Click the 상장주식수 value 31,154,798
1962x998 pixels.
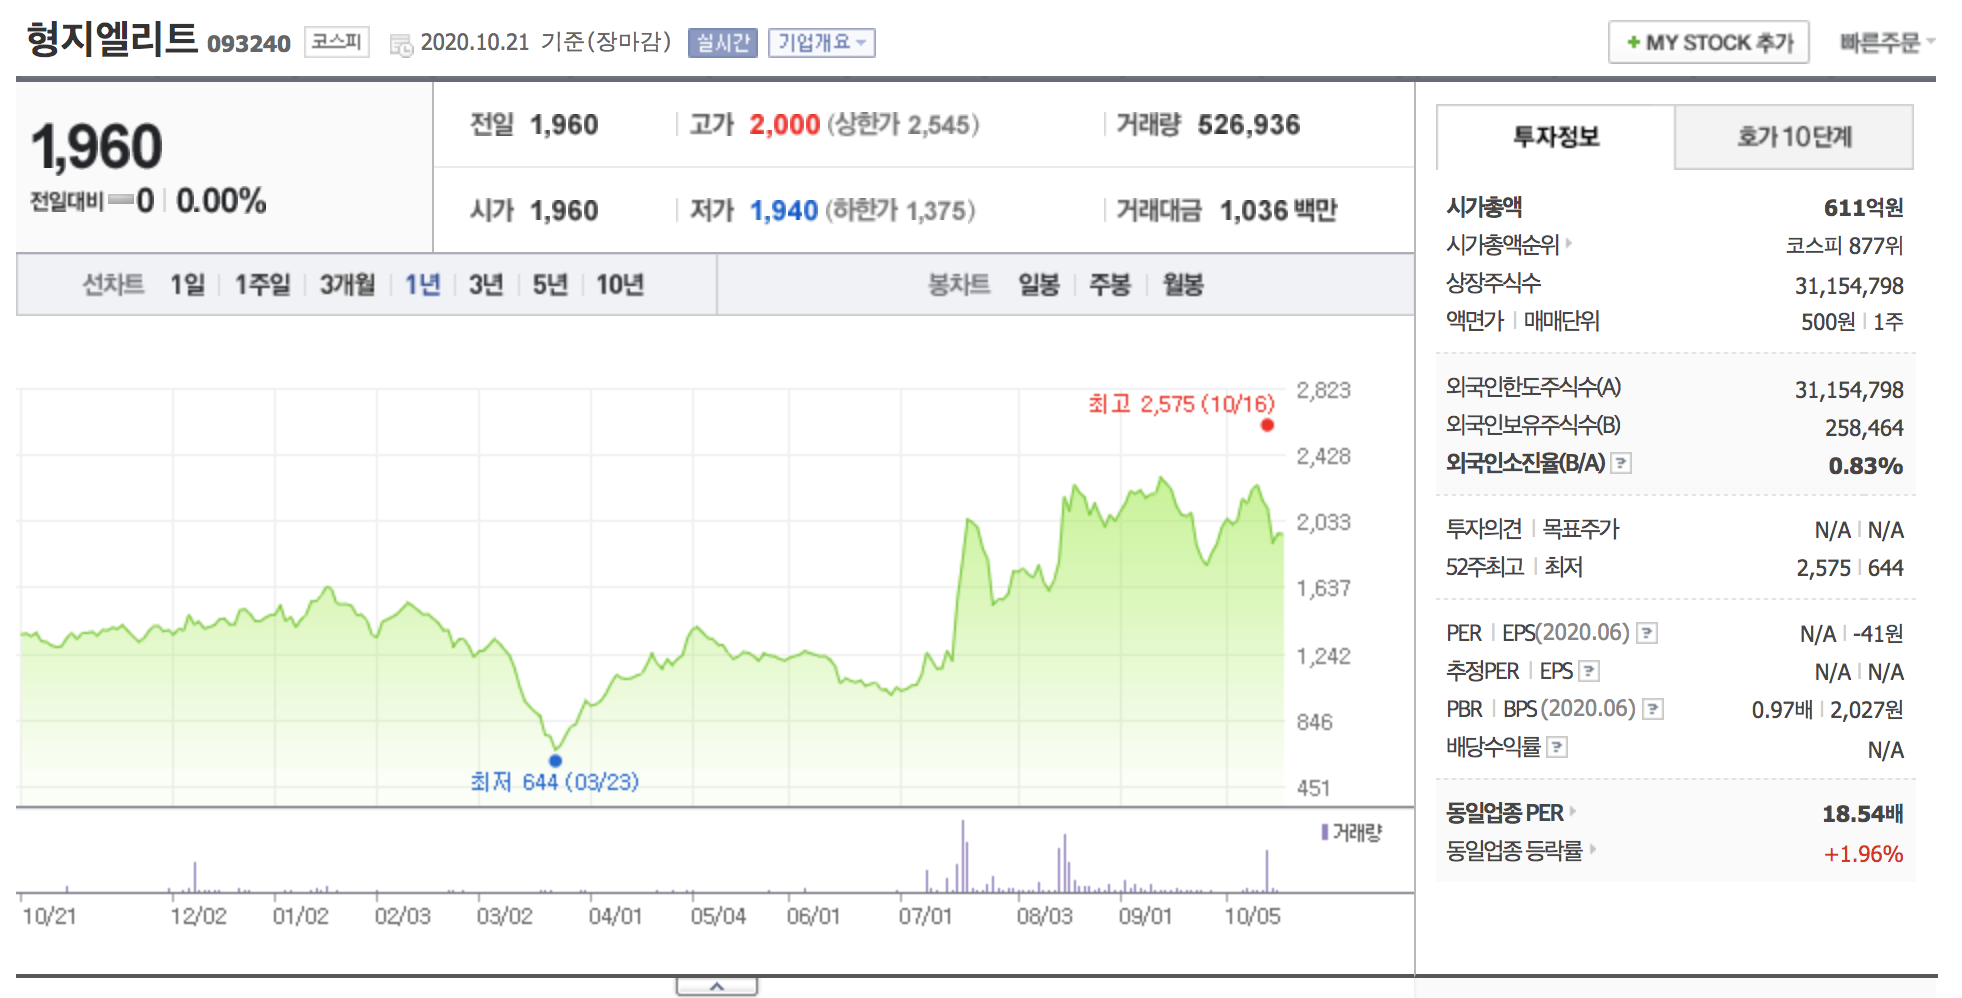[x=1849, y=286]
